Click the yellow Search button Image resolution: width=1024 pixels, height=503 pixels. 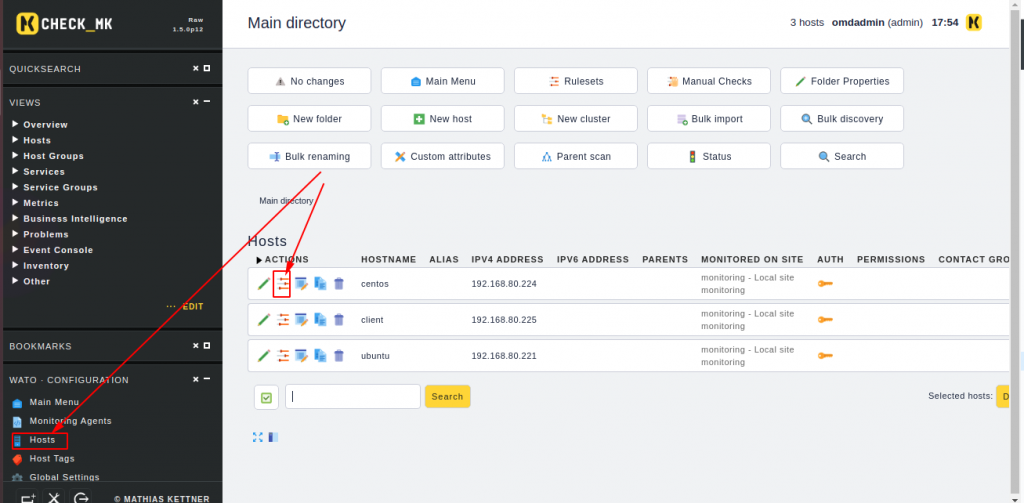click(x=447, y=397)
